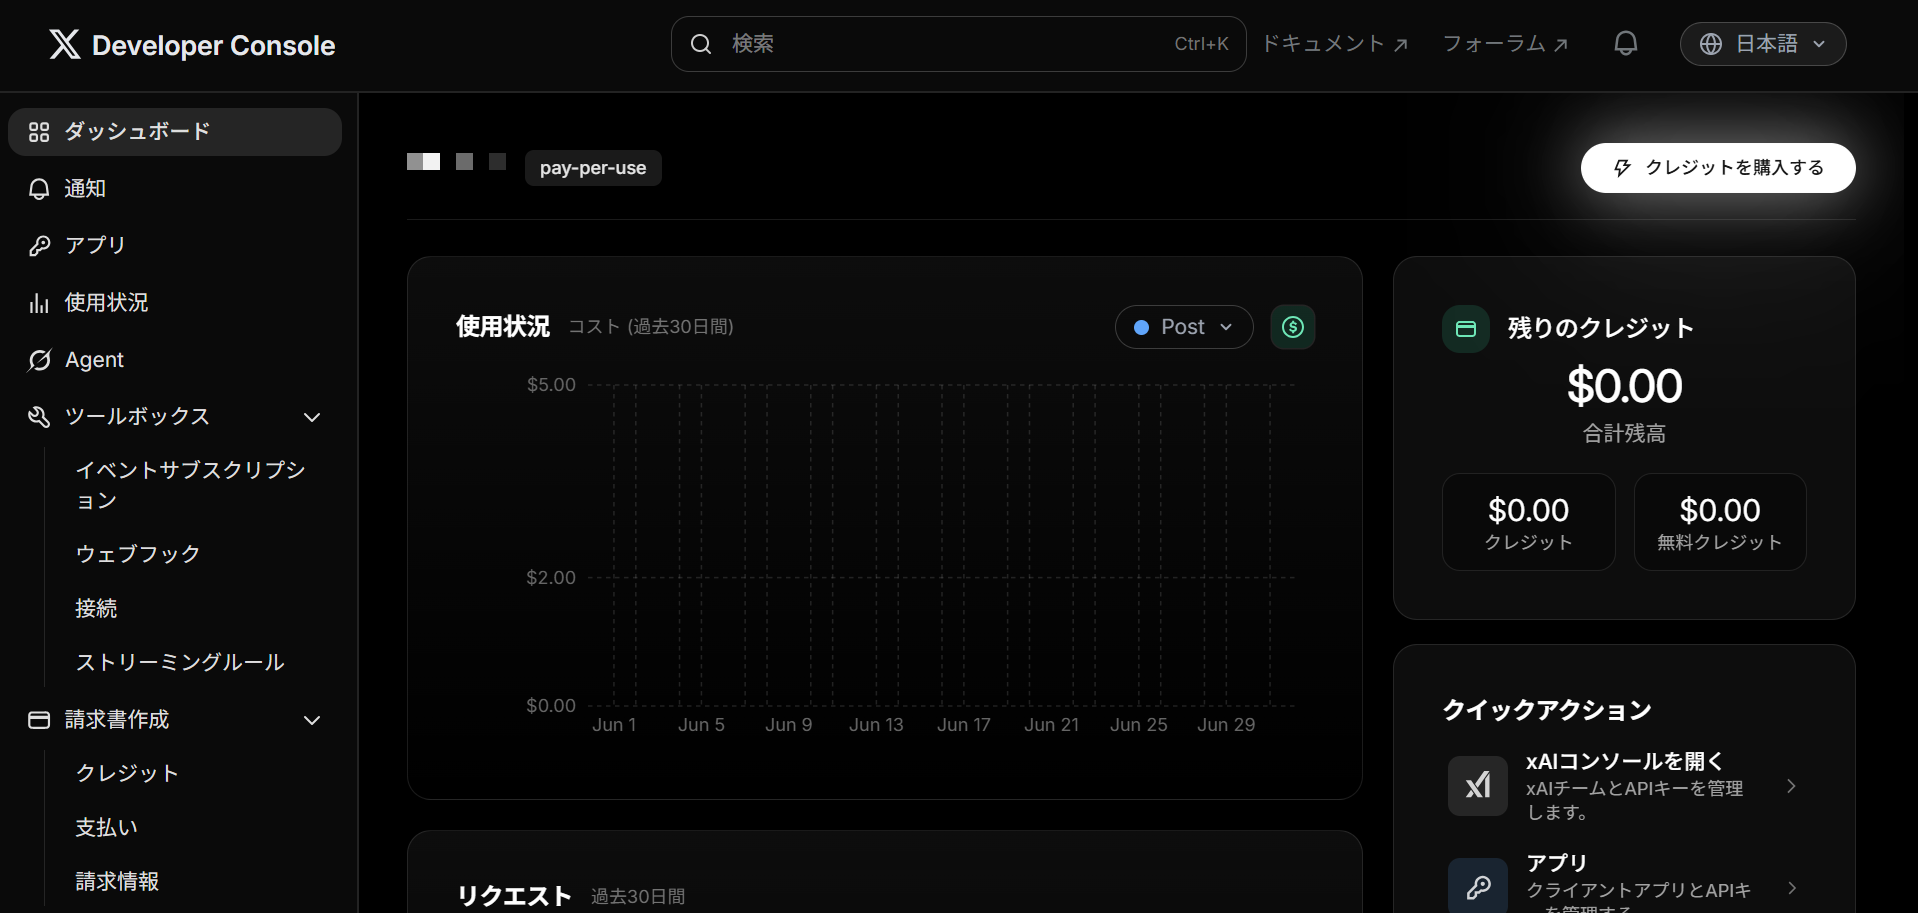Viewport: 1918px width, 913px height.
Task: Click the Developer Console title
Action: (x=213, y=45)
